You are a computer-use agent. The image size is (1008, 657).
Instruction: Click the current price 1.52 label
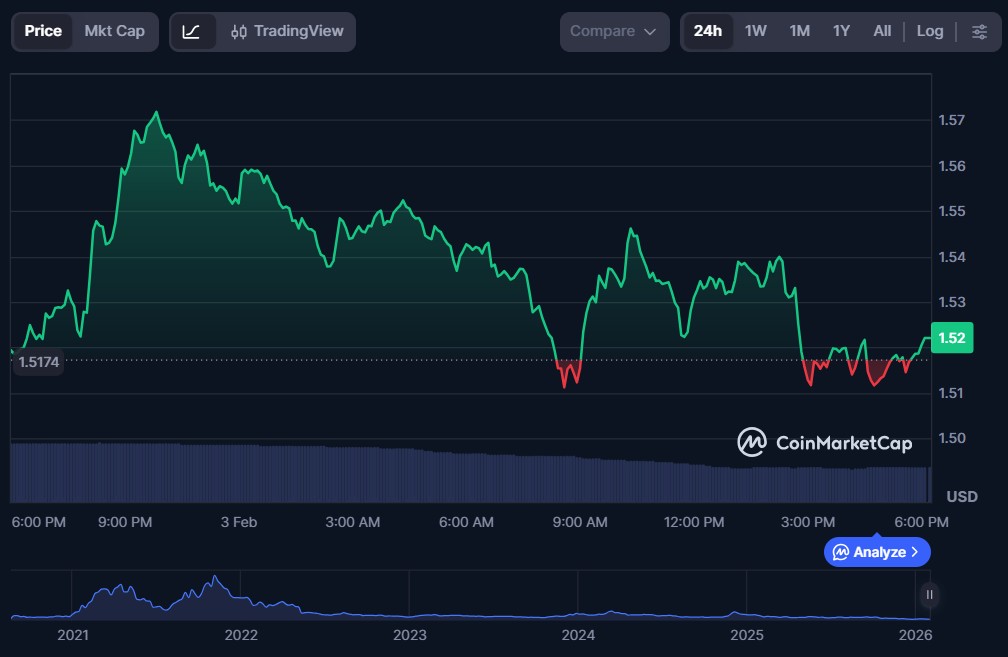pyautogui.click(x=952, y=338)
